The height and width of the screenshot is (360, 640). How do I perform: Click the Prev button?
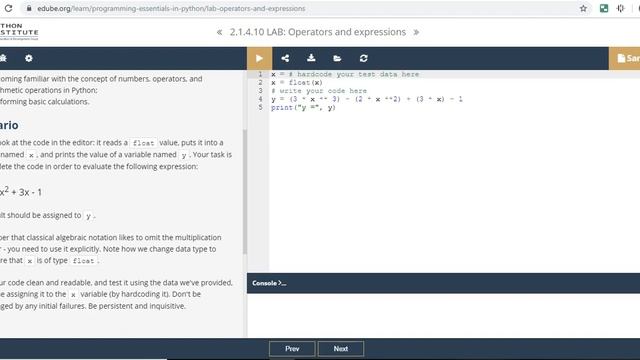point(292,349)
